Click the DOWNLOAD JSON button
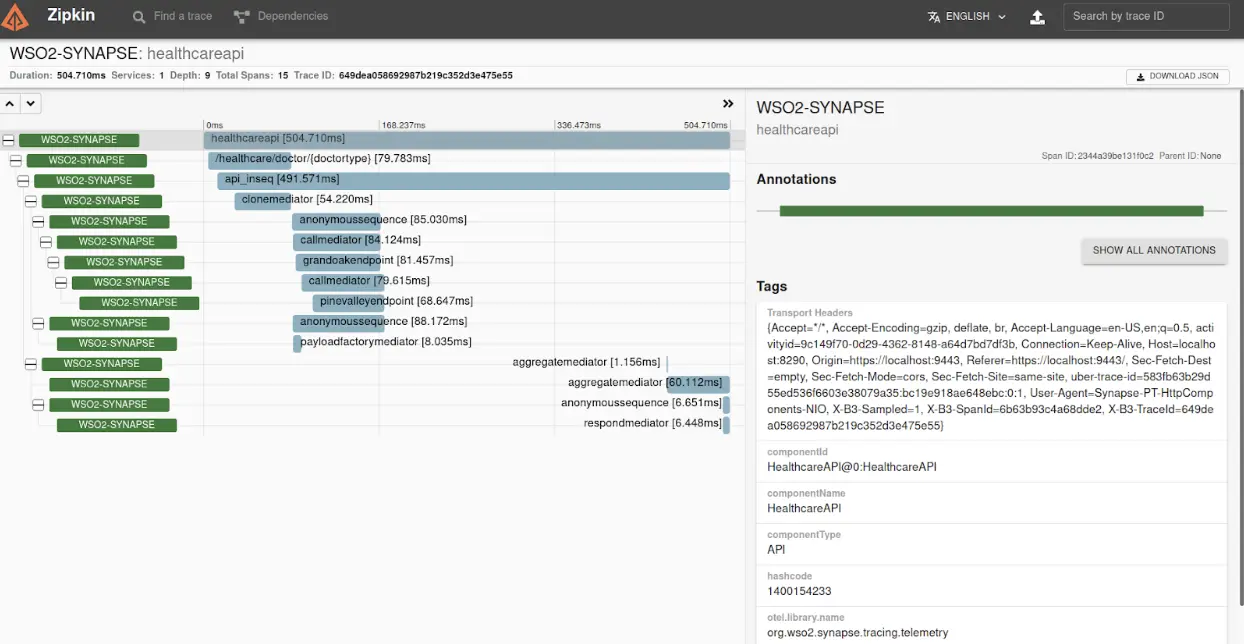 click(x=1177, y=76)
